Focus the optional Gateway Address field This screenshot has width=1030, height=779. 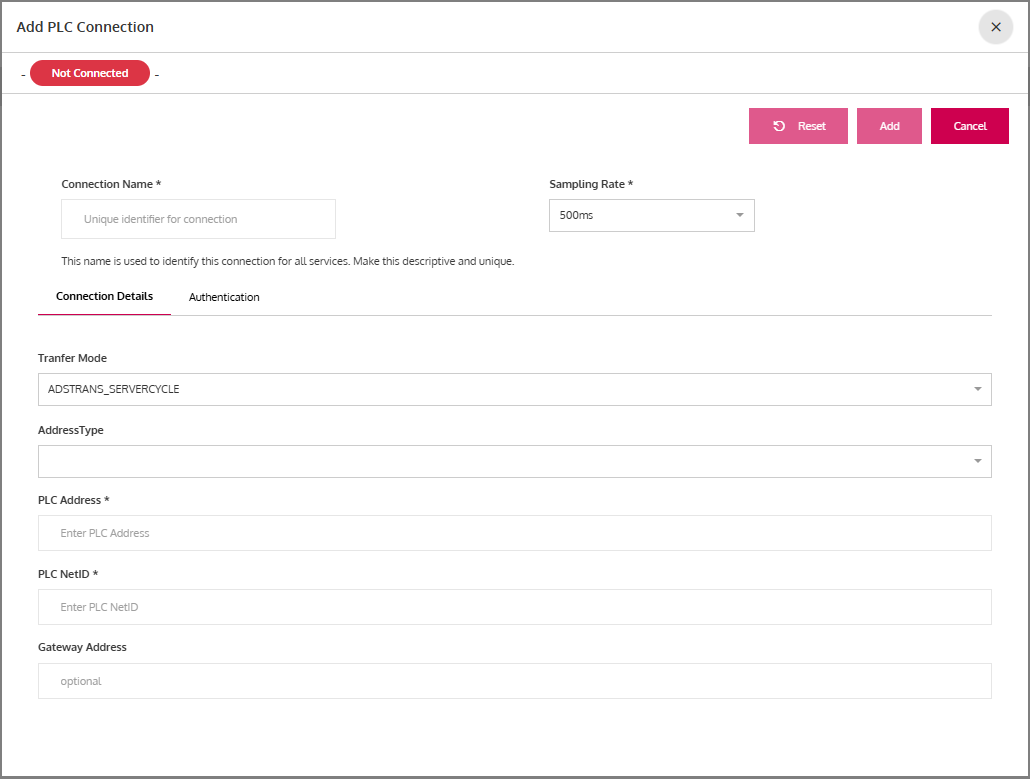(514, 681)
